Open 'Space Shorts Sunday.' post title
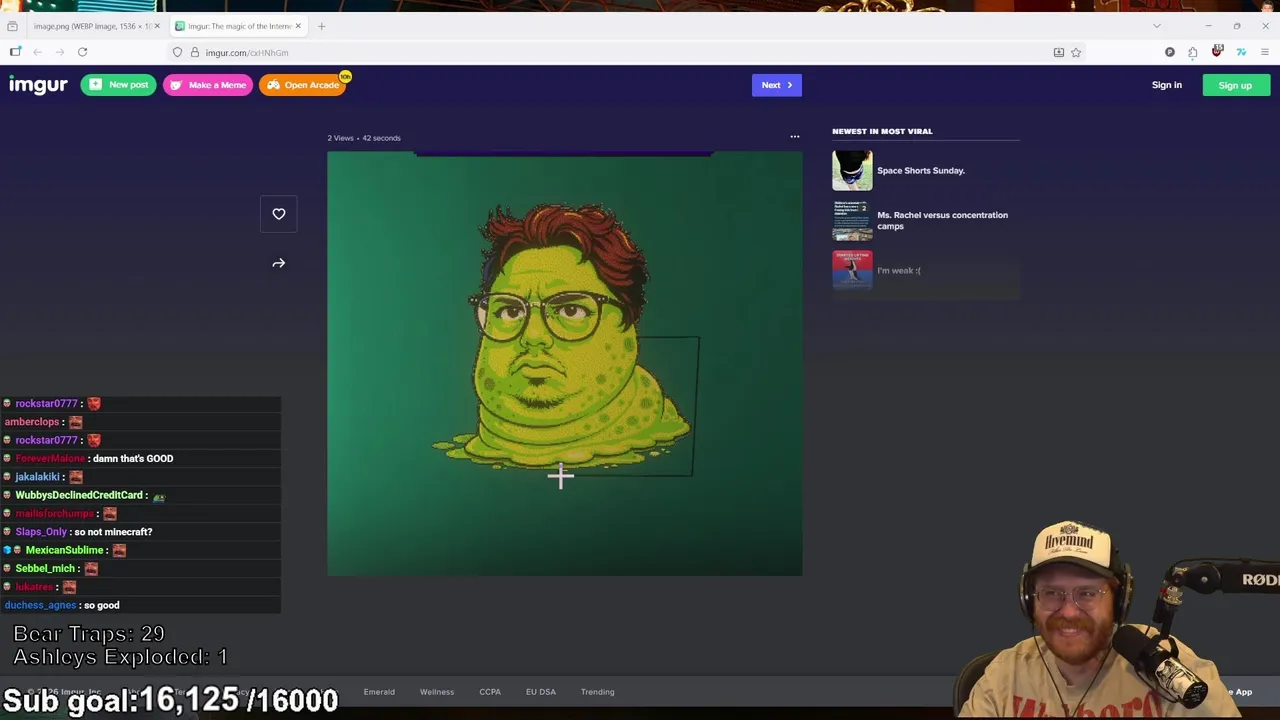The height and width of the screenshot is (720, 1280). pos(921,171)
